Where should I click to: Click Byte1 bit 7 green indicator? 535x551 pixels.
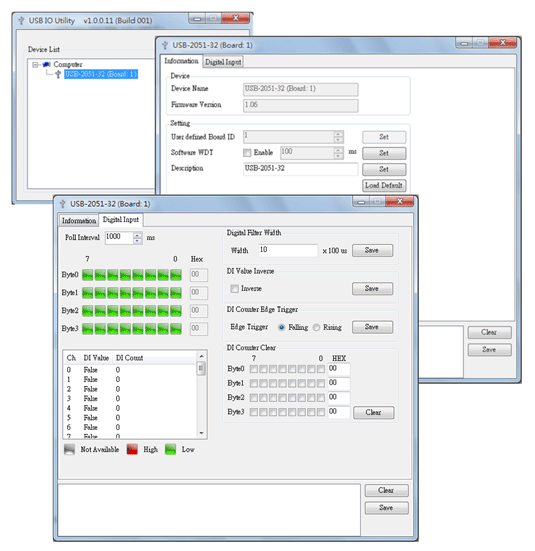[x=88, y=293]
